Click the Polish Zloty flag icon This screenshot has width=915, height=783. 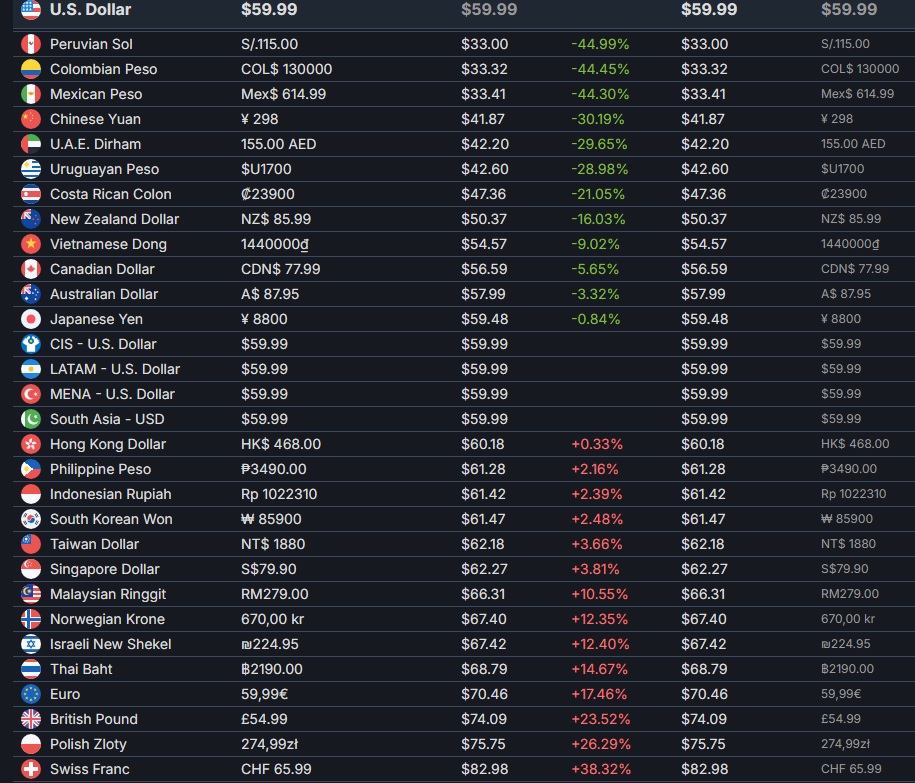click(31, 744)
